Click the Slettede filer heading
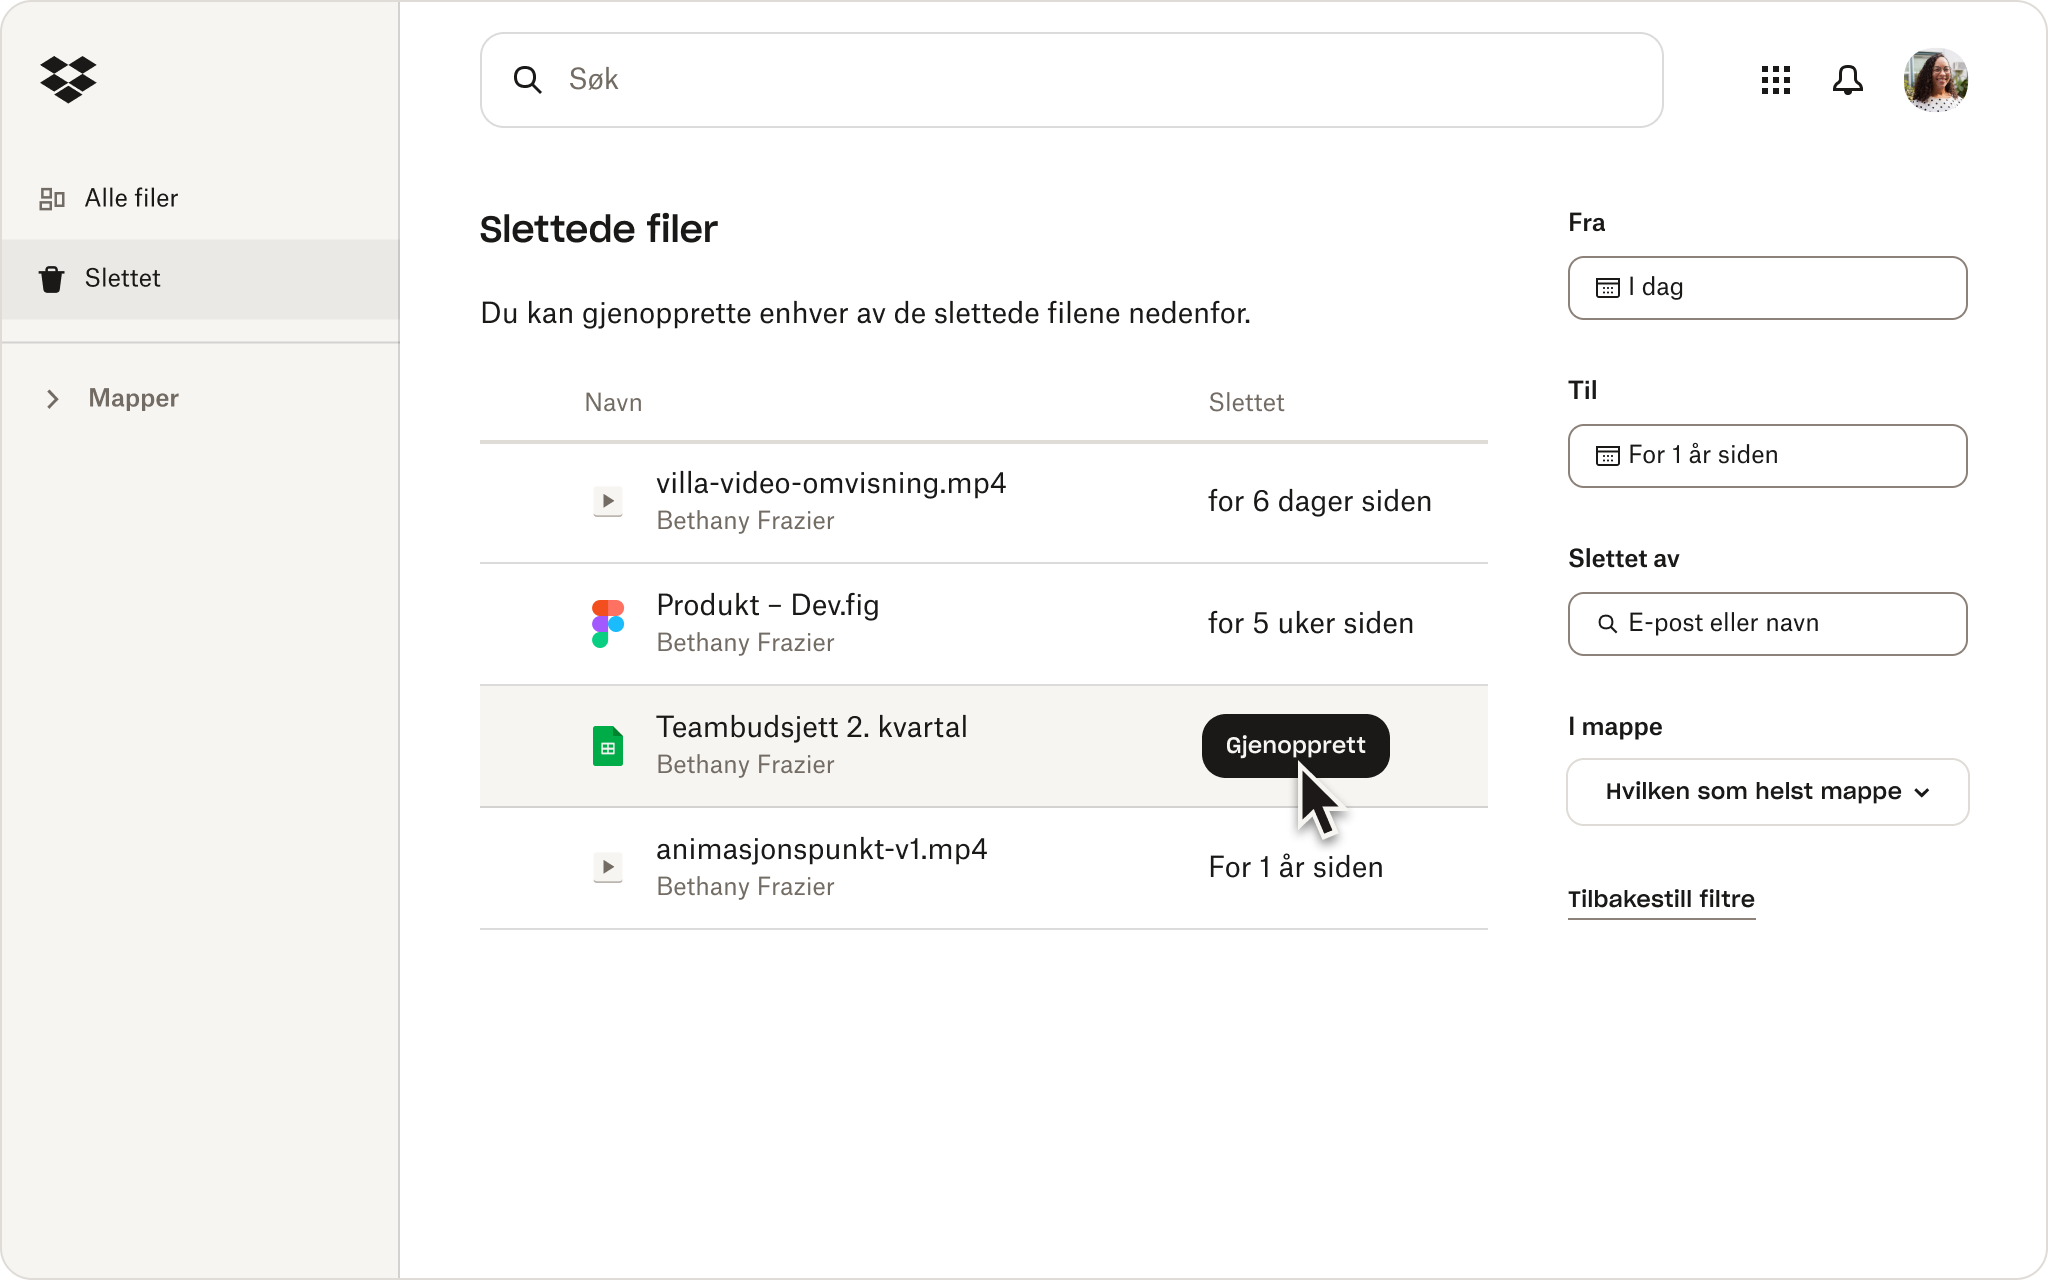The width and height of the screenshot is (2048, 1280). click(x=598, y=229)
